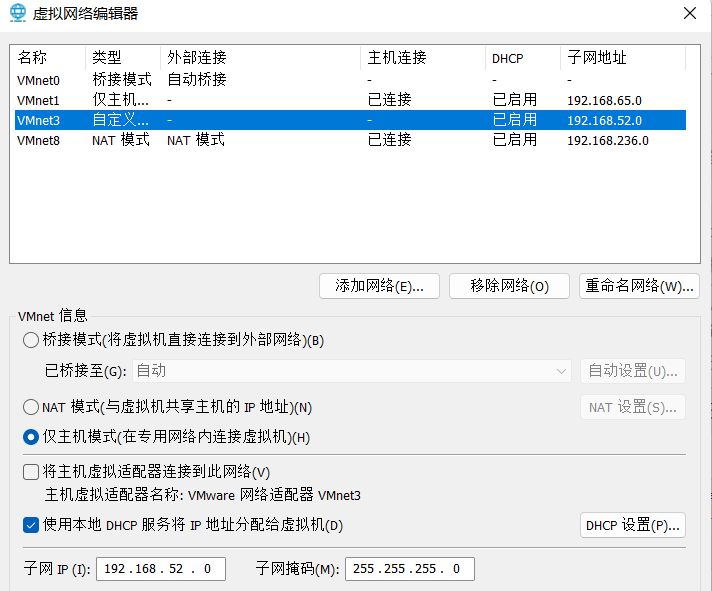Open DHCP 设置 dialog
The image size is (712, 591).
tap(632, 525)
